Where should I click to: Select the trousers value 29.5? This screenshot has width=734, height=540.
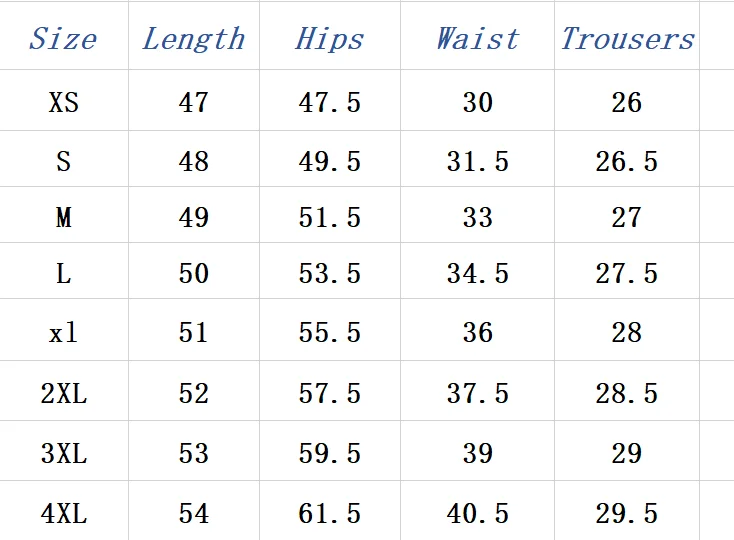point(627,514)
